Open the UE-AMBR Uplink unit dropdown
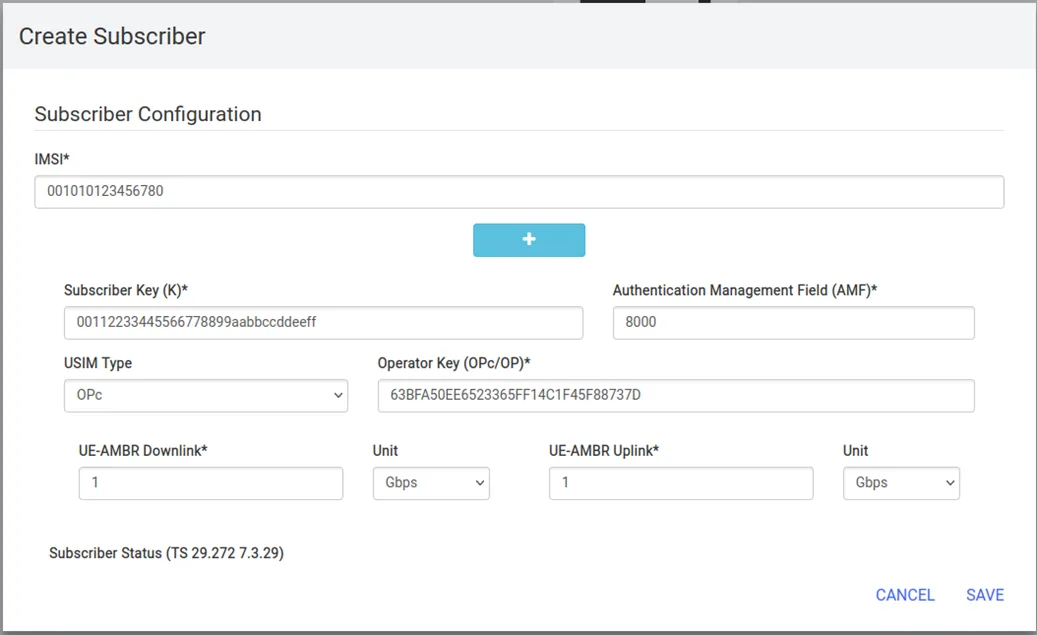The height and width of the screenshot is (635, 1037). pyautogui.click(x=901, y=484)
